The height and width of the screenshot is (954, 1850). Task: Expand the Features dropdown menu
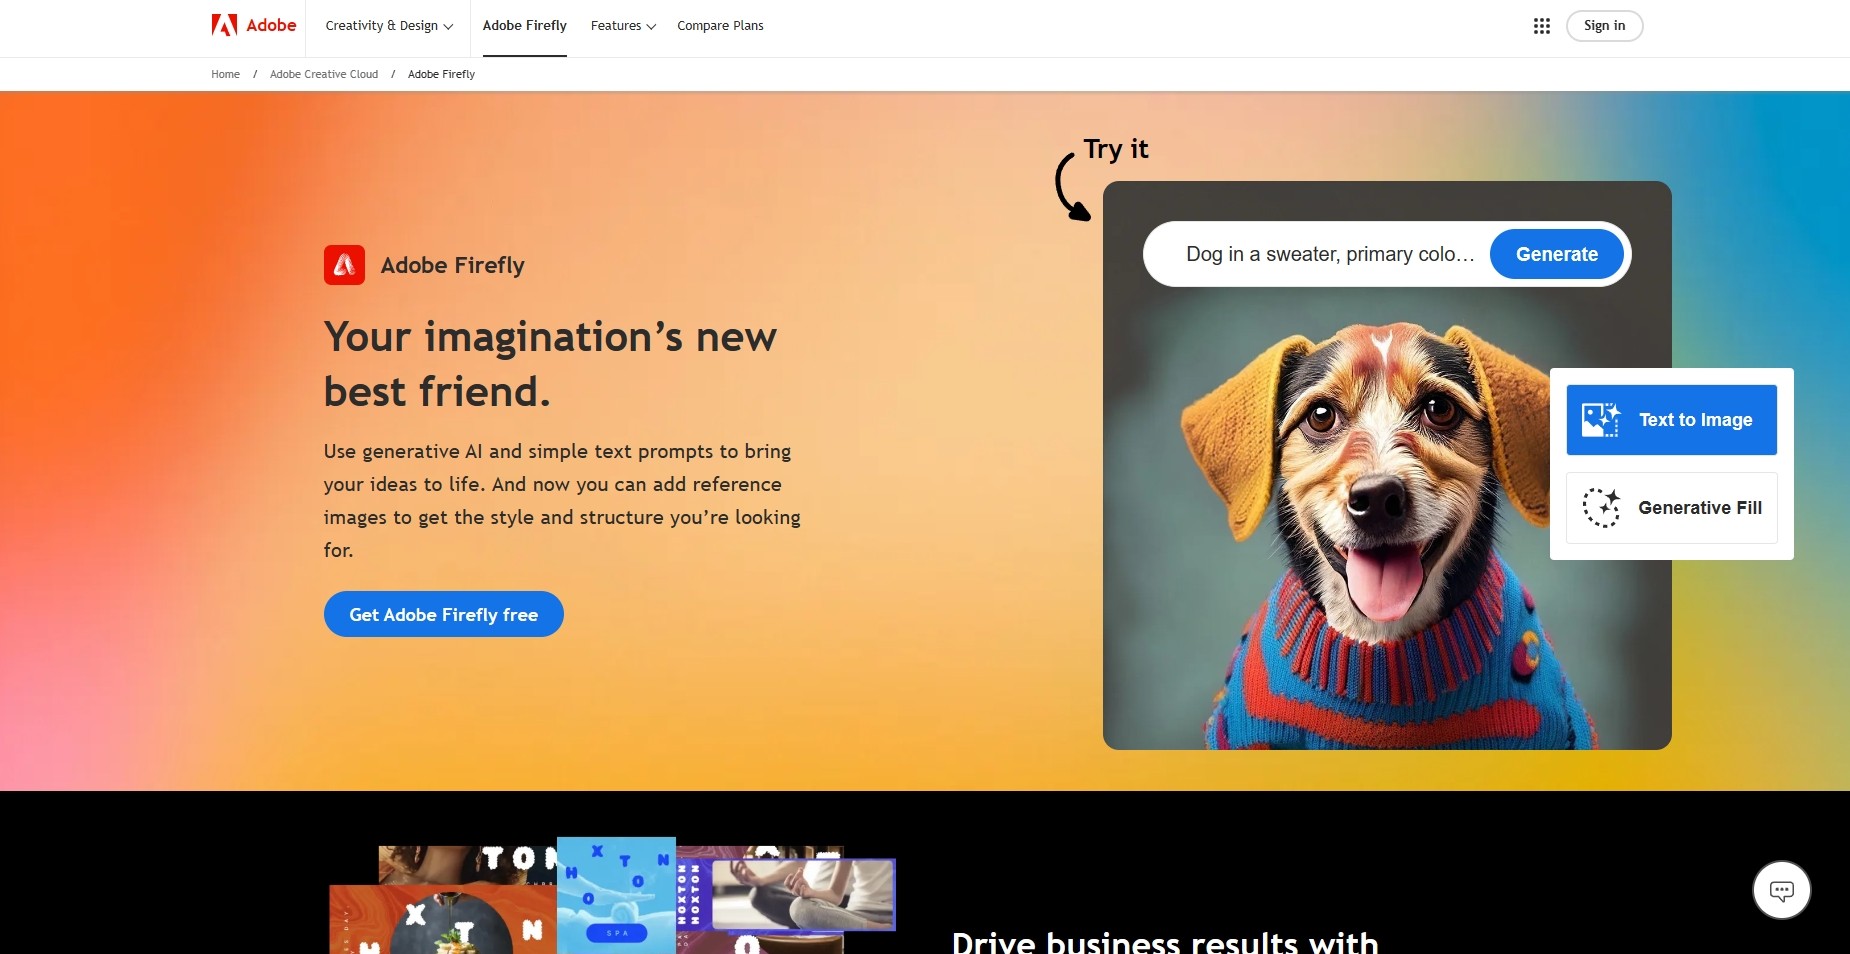pyautogui.click(x=623, y=26)
